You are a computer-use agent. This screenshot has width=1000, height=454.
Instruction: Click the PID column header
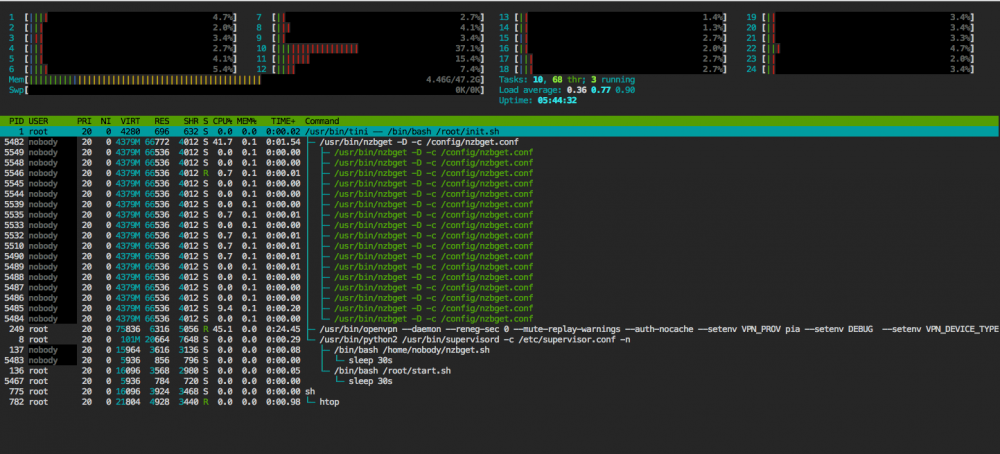[x=17, y=121]
